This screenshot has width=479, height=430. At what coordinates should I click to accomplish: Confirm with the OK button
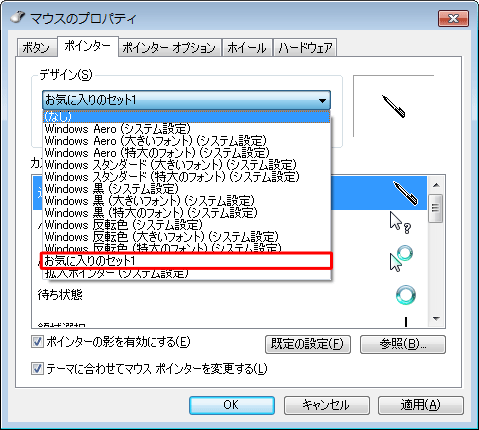(232, 405)
